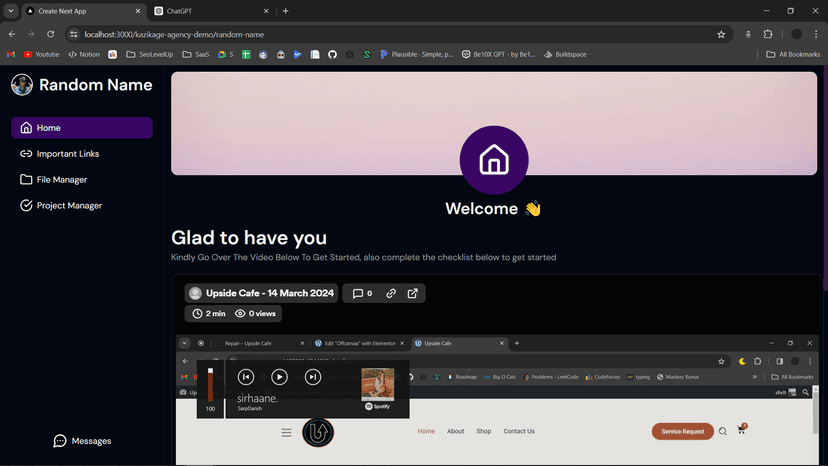Skip to next track in media overlay

[313, 377]
